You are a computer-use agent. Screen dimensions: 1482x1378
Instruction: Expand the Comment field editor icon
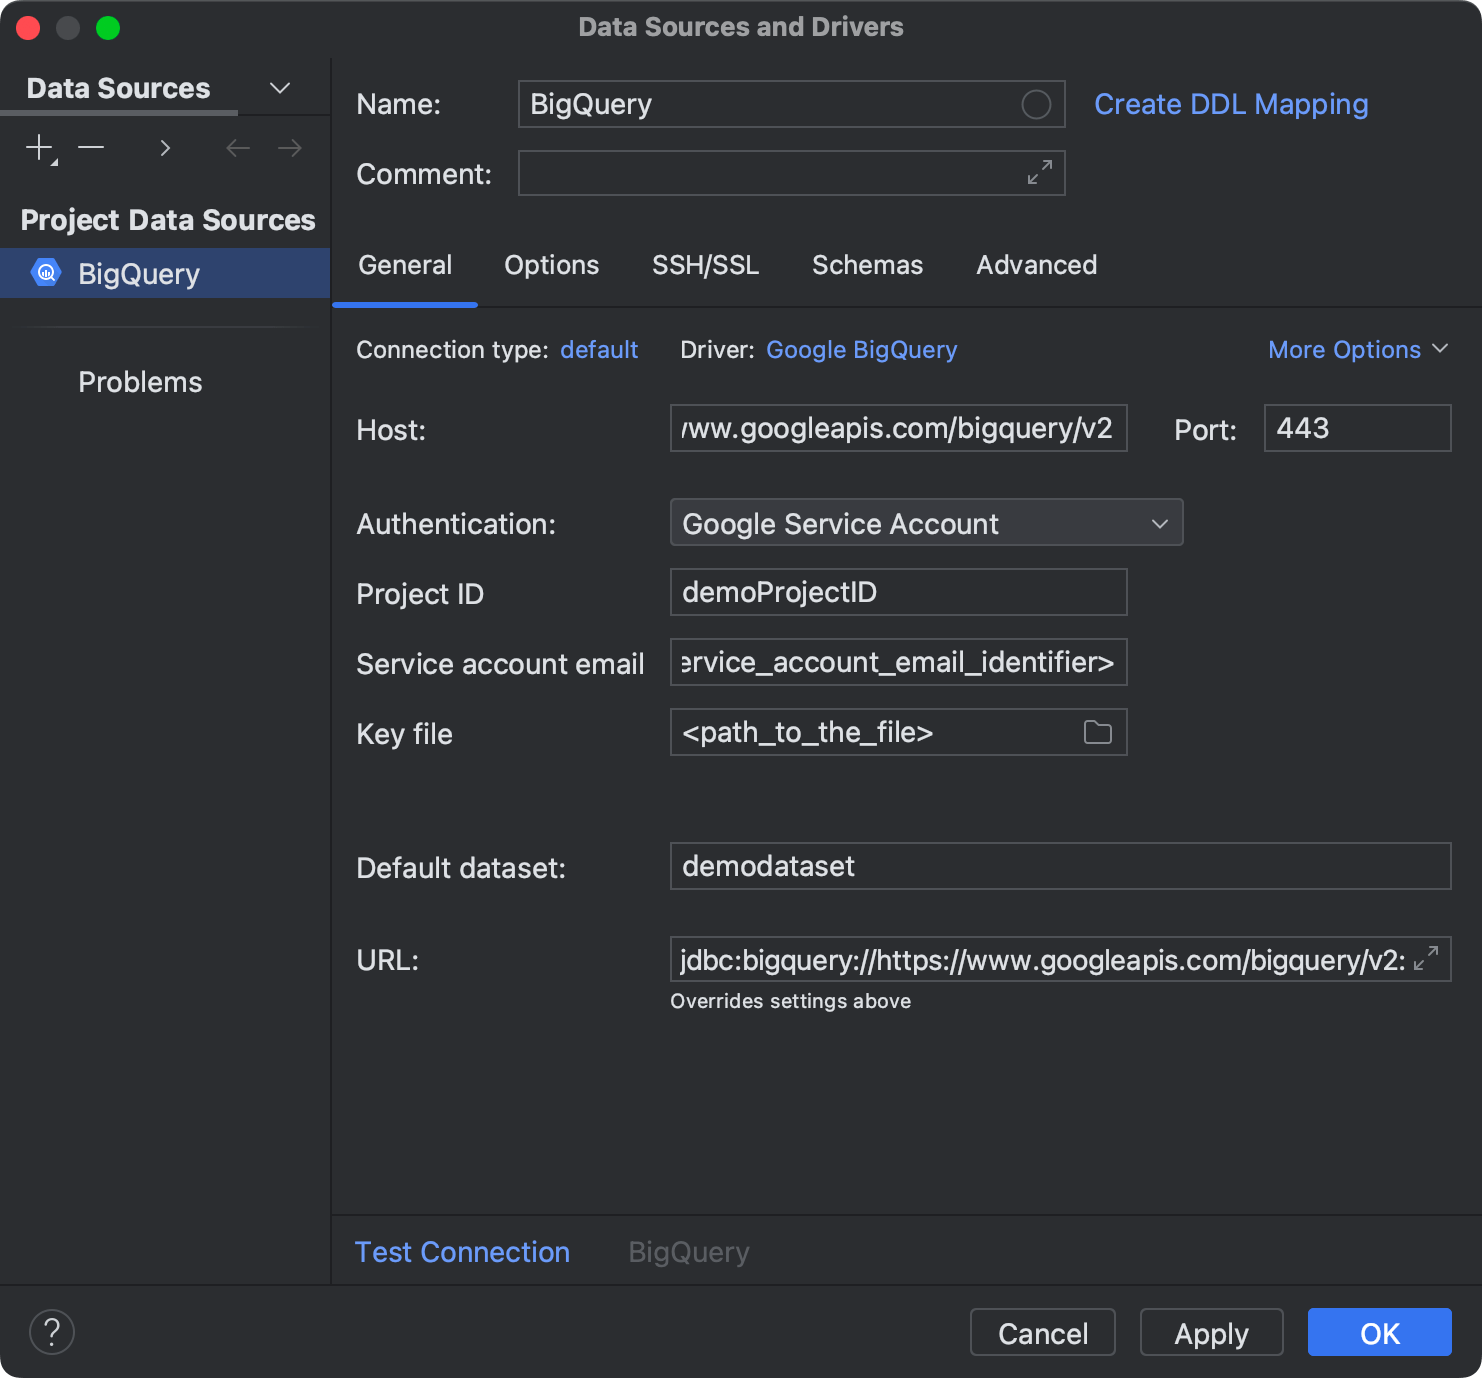point(1040,173)
